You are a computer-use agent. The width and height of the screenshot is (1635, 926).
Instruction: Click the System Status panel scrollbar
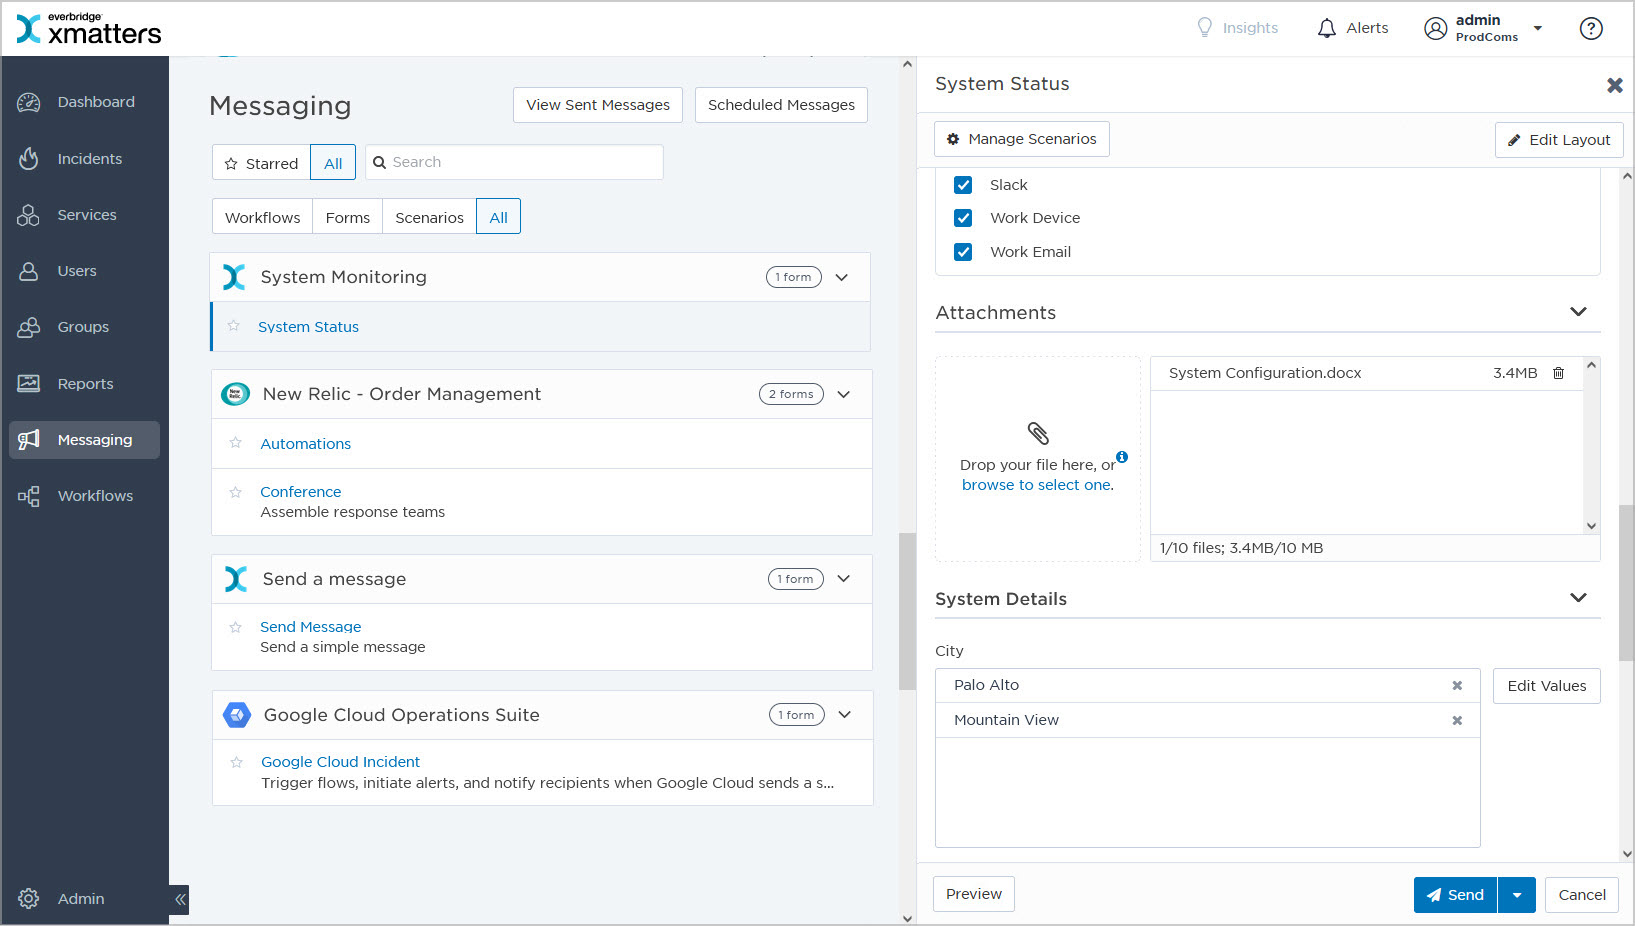pyautogui.click(x=1627, y=582)
